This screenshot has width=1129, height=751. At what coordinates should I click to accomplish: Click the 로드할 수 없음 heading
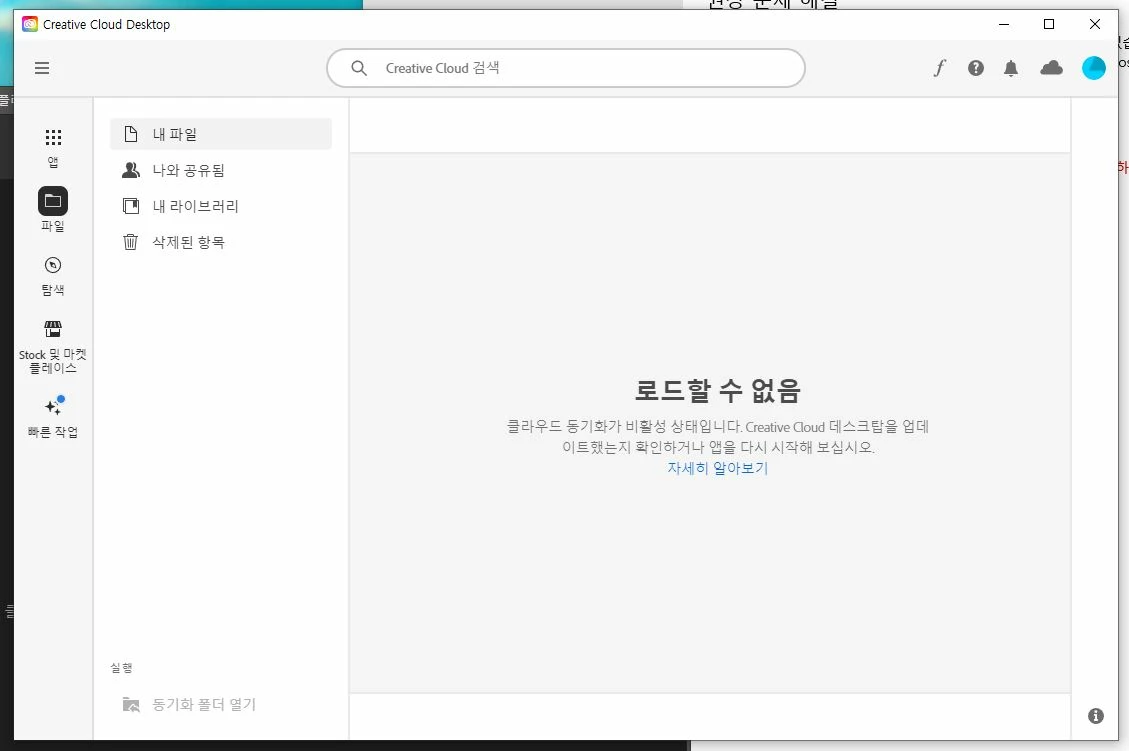tap(717, 390)
